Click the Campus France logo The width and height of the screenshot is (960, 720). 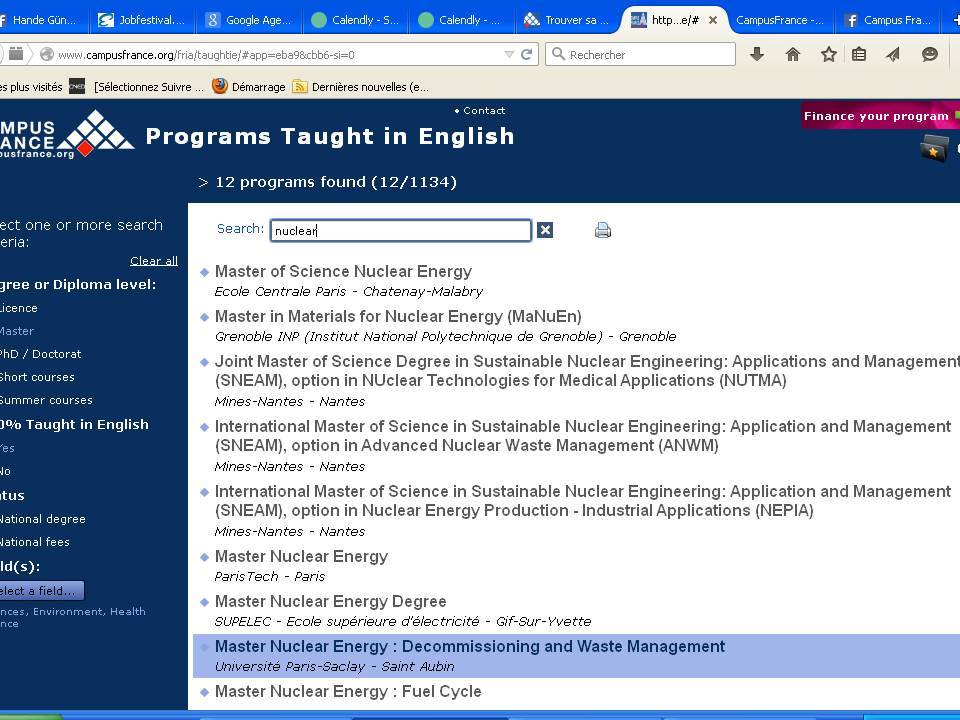66,135
